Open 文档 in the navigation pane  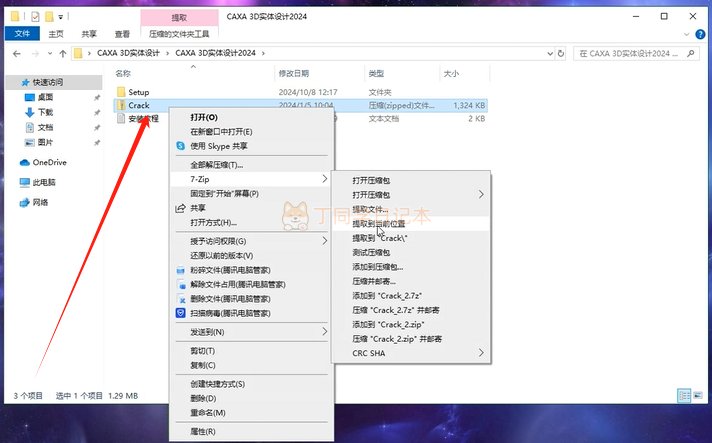45,127
